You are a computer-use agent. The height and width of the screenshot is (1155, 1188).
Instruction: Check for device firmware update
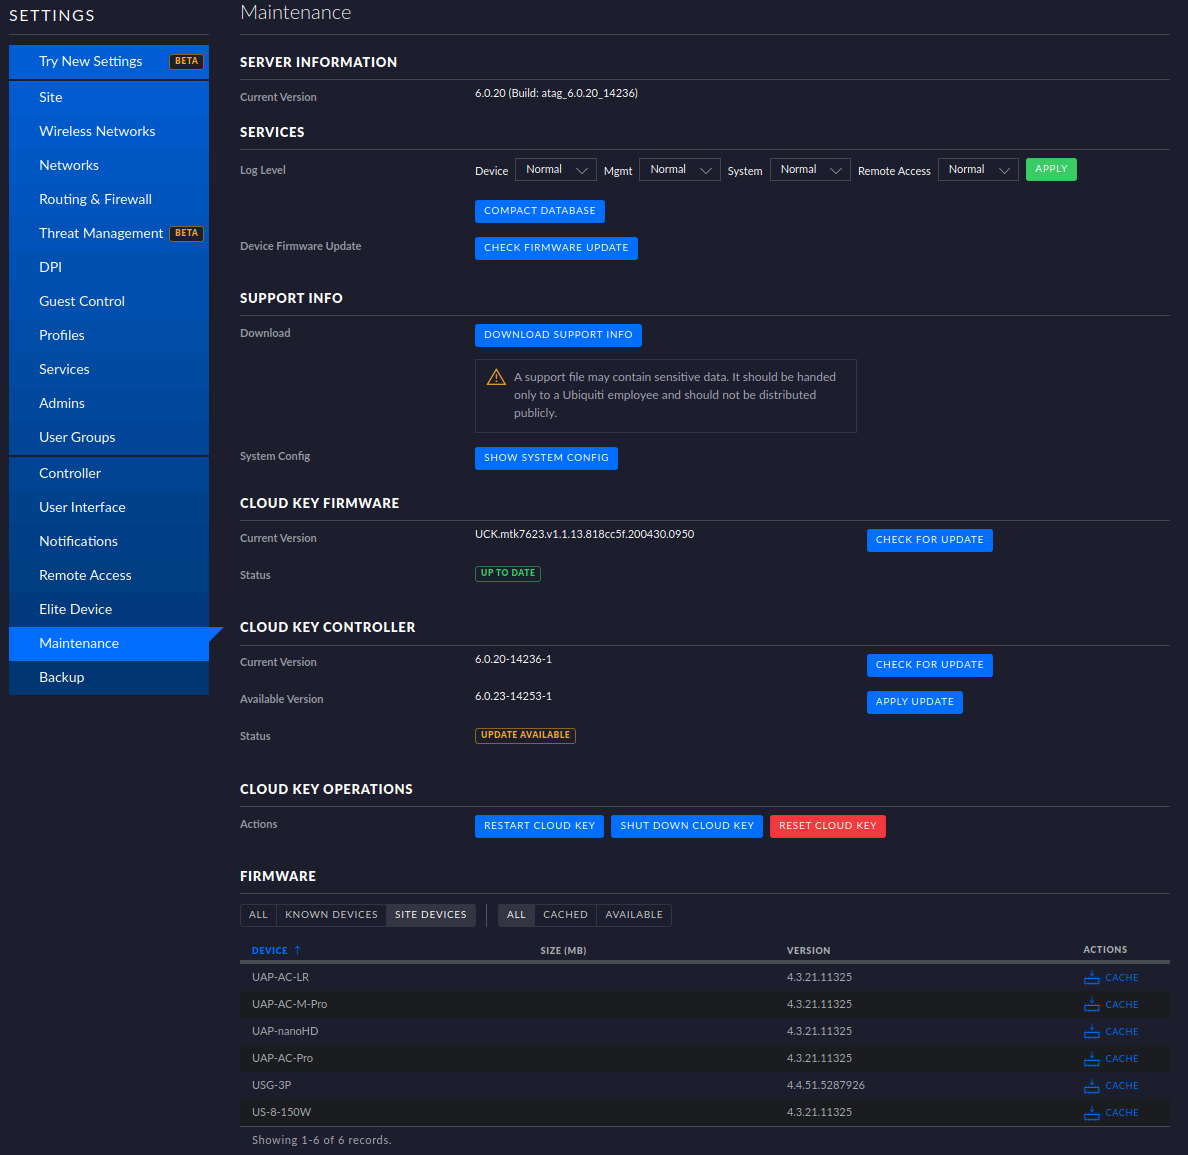(x=556, y=248)
